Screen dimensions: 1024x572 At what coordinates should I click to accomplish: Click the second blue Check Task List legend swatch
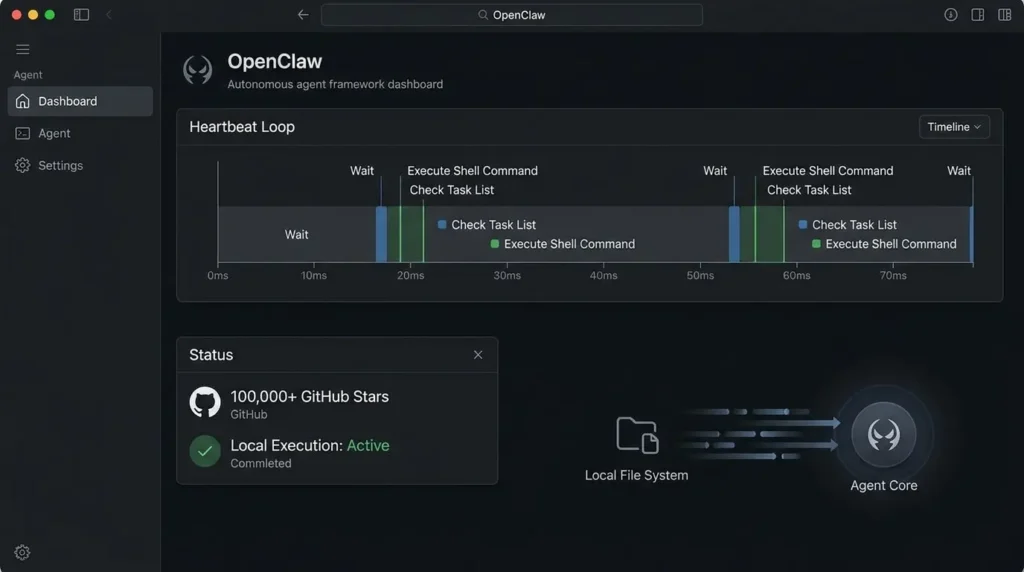[x=803, y=225]
